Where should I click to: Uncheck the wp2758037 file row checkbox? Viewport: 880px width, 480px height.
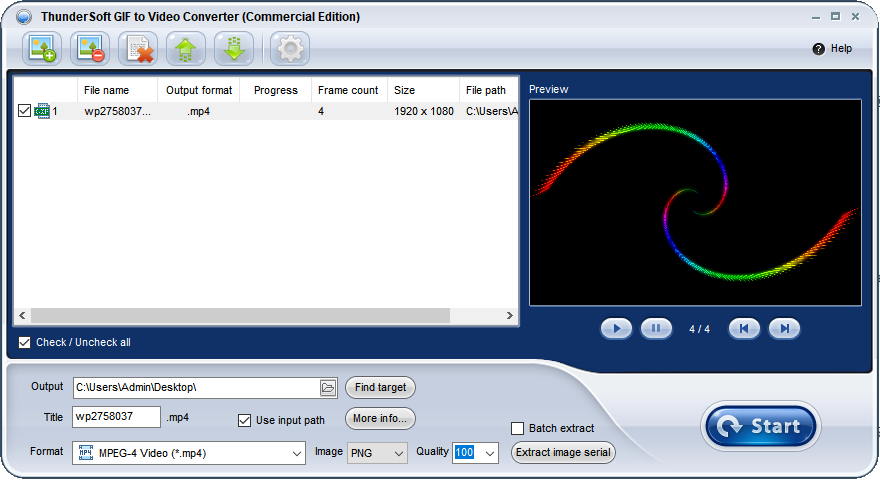click(x=25, y=111)
